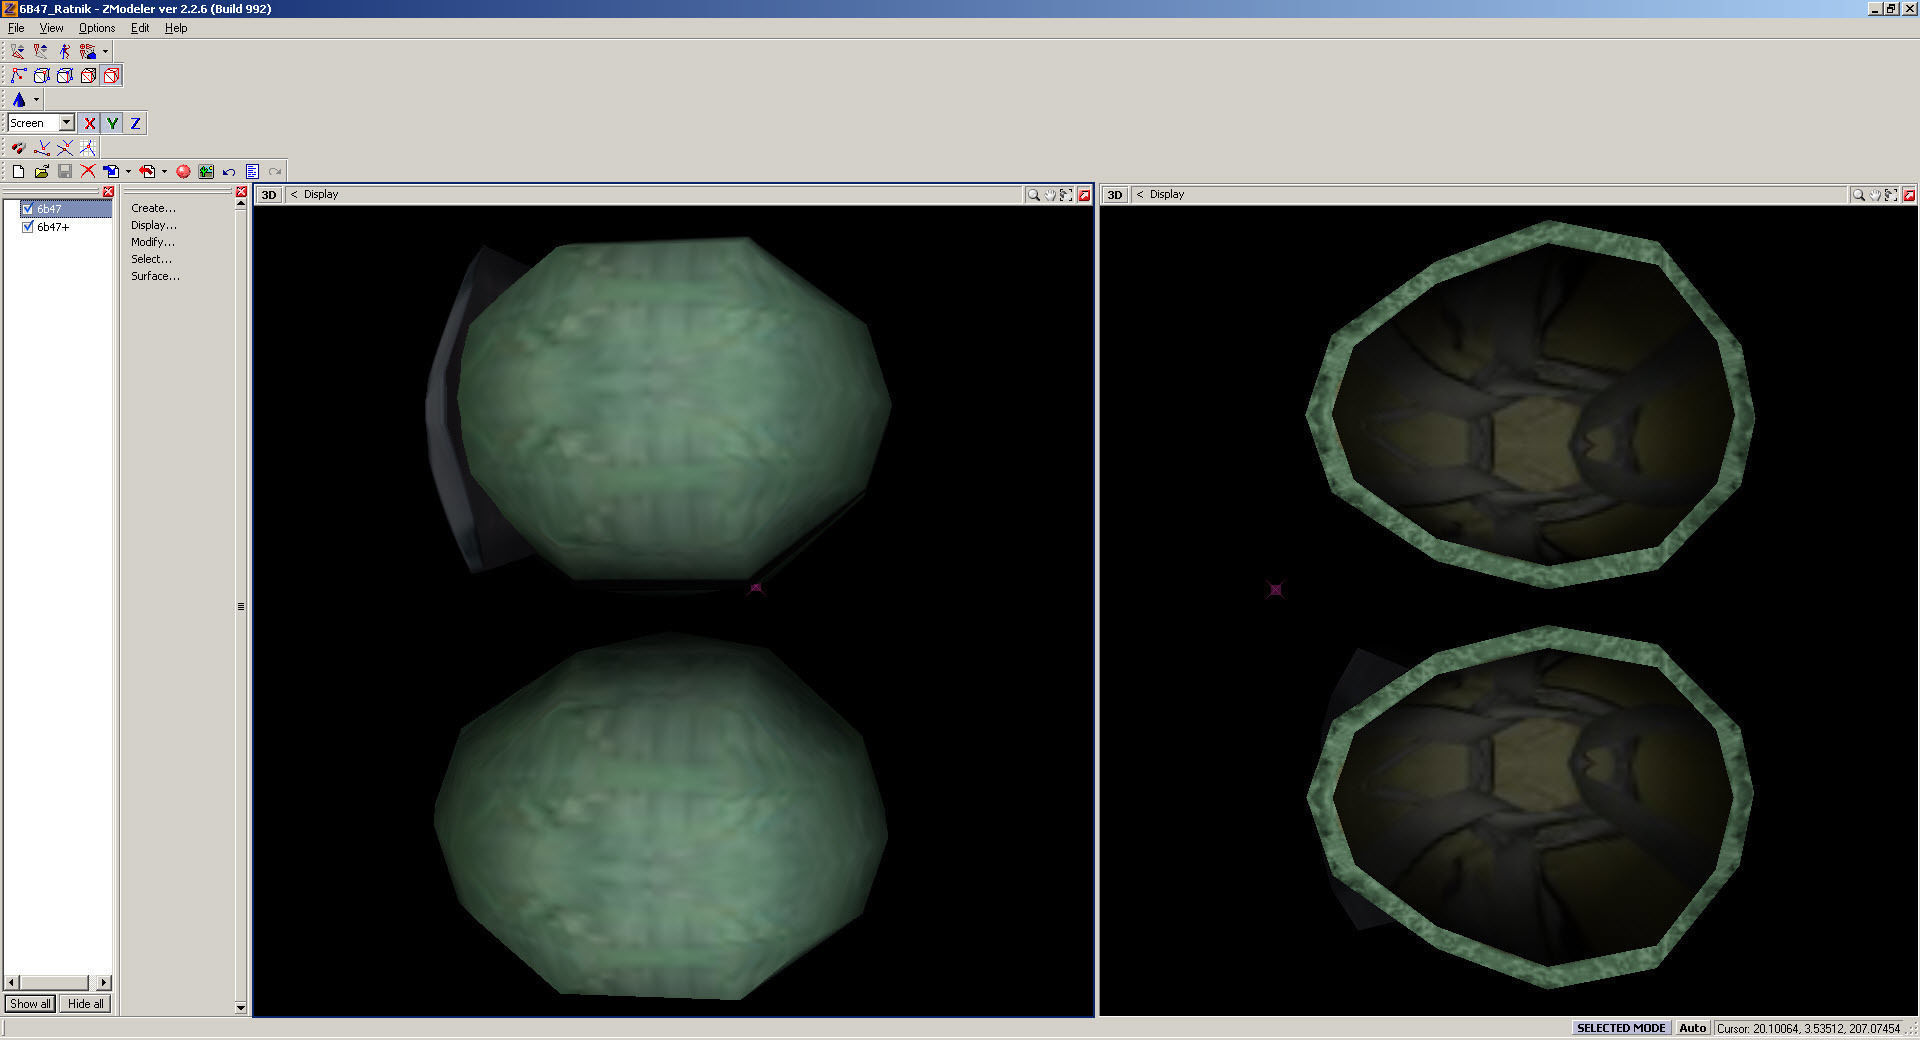1920x1040 pixels.
Task: Close the objects list panel
Action: pyautogui.click(x=108, y=191)
